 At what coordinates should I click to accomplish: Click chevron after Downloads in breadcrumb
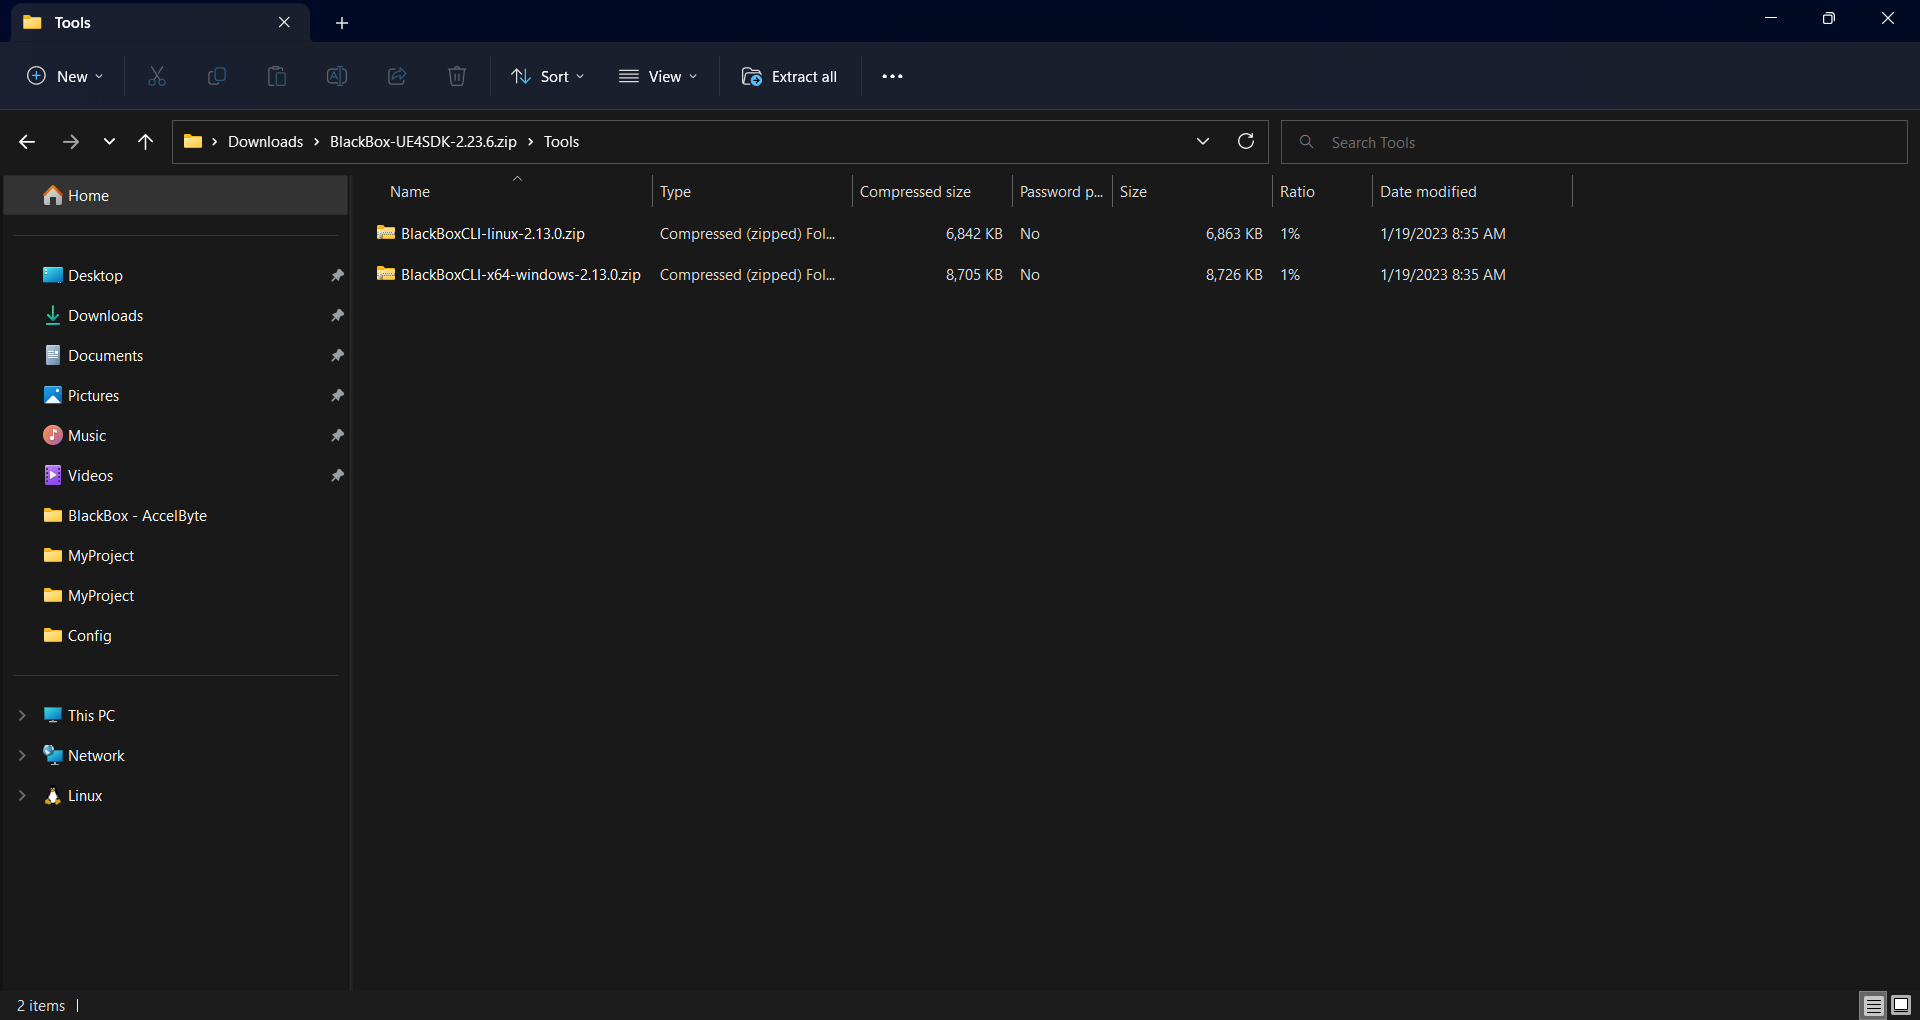click(x=317, y=142)
